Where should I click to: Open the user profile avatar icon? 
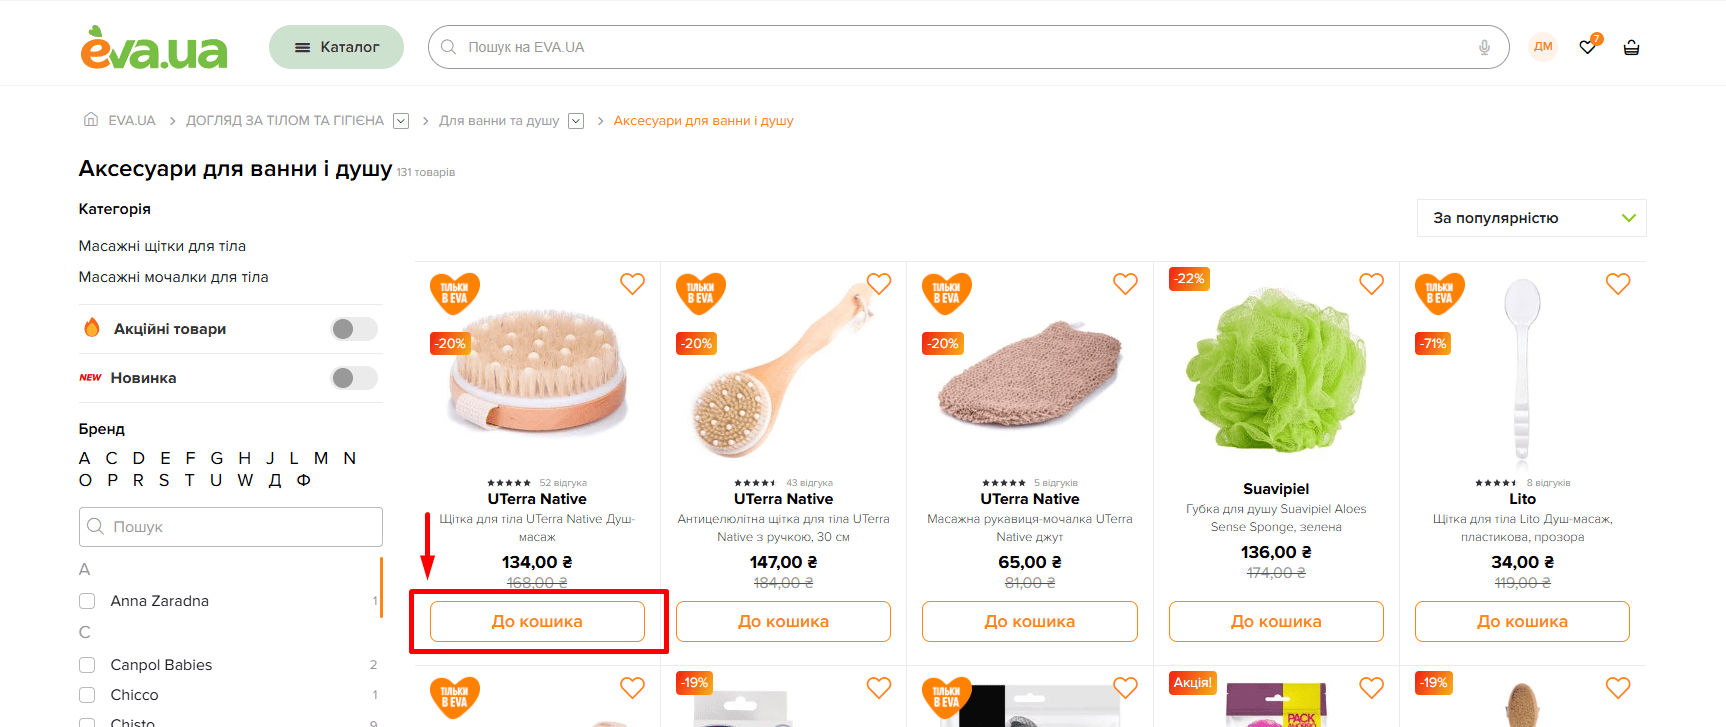pos(1543,47)
